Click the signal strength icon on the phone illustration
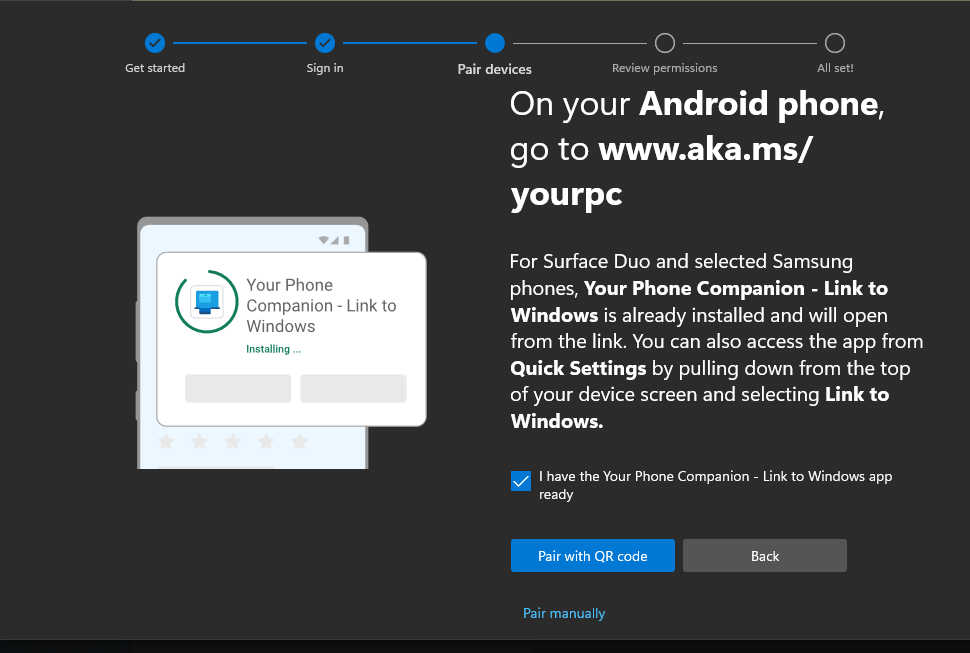Image resolution: width=970 pixels, height=653 pixels. coord(334,239)
